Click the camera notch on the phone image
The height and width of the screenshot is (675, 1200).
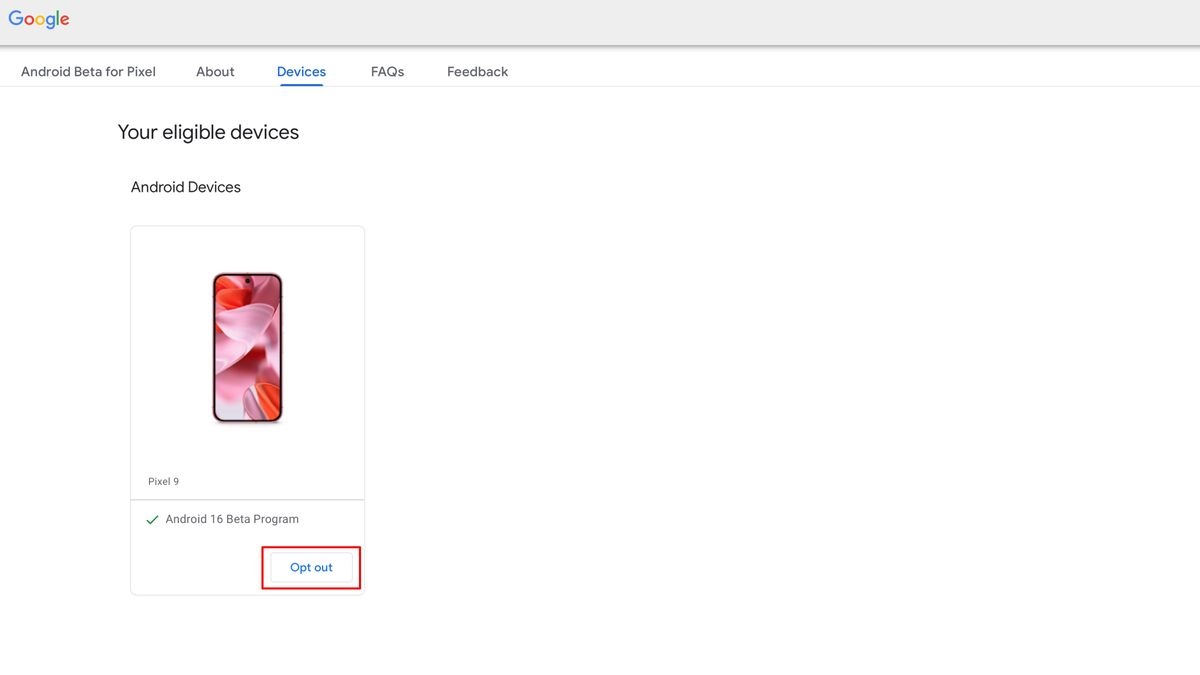(x=247, y=280)
